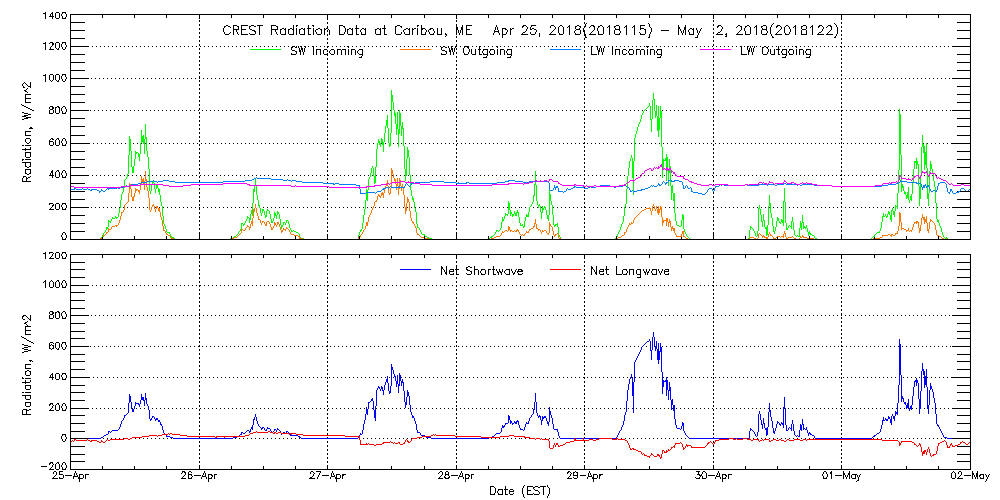Viewport: 1000px width, 500px height.
Task: Click the LW Outgoing legend label
Action: point(775,52)
